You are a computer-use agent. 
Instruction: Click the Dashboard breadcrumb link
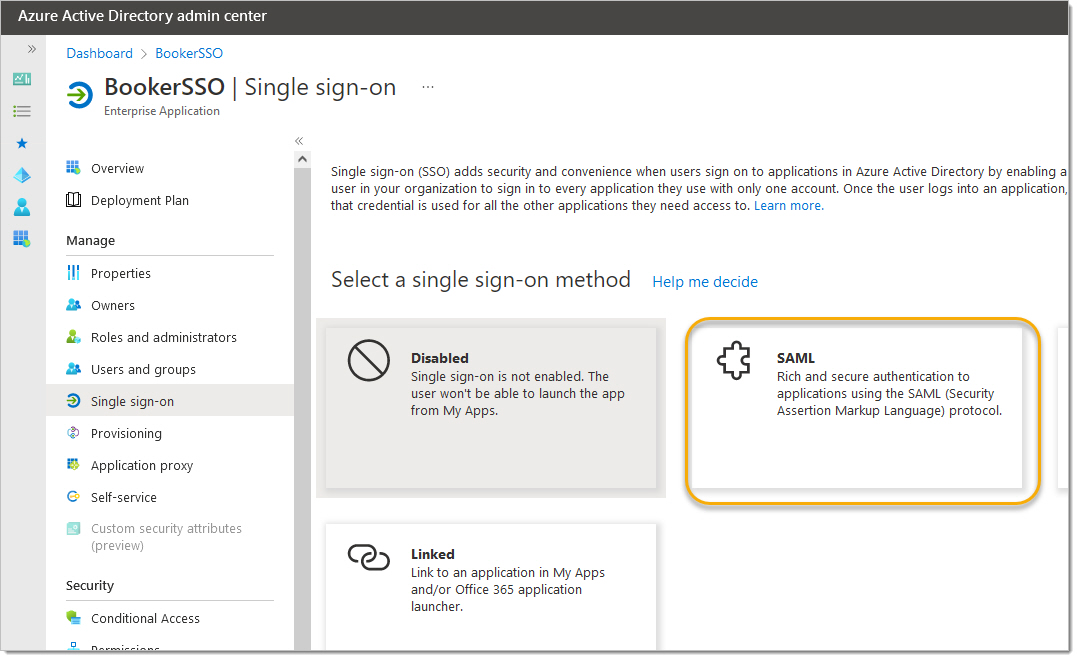(x=99, y=53)
